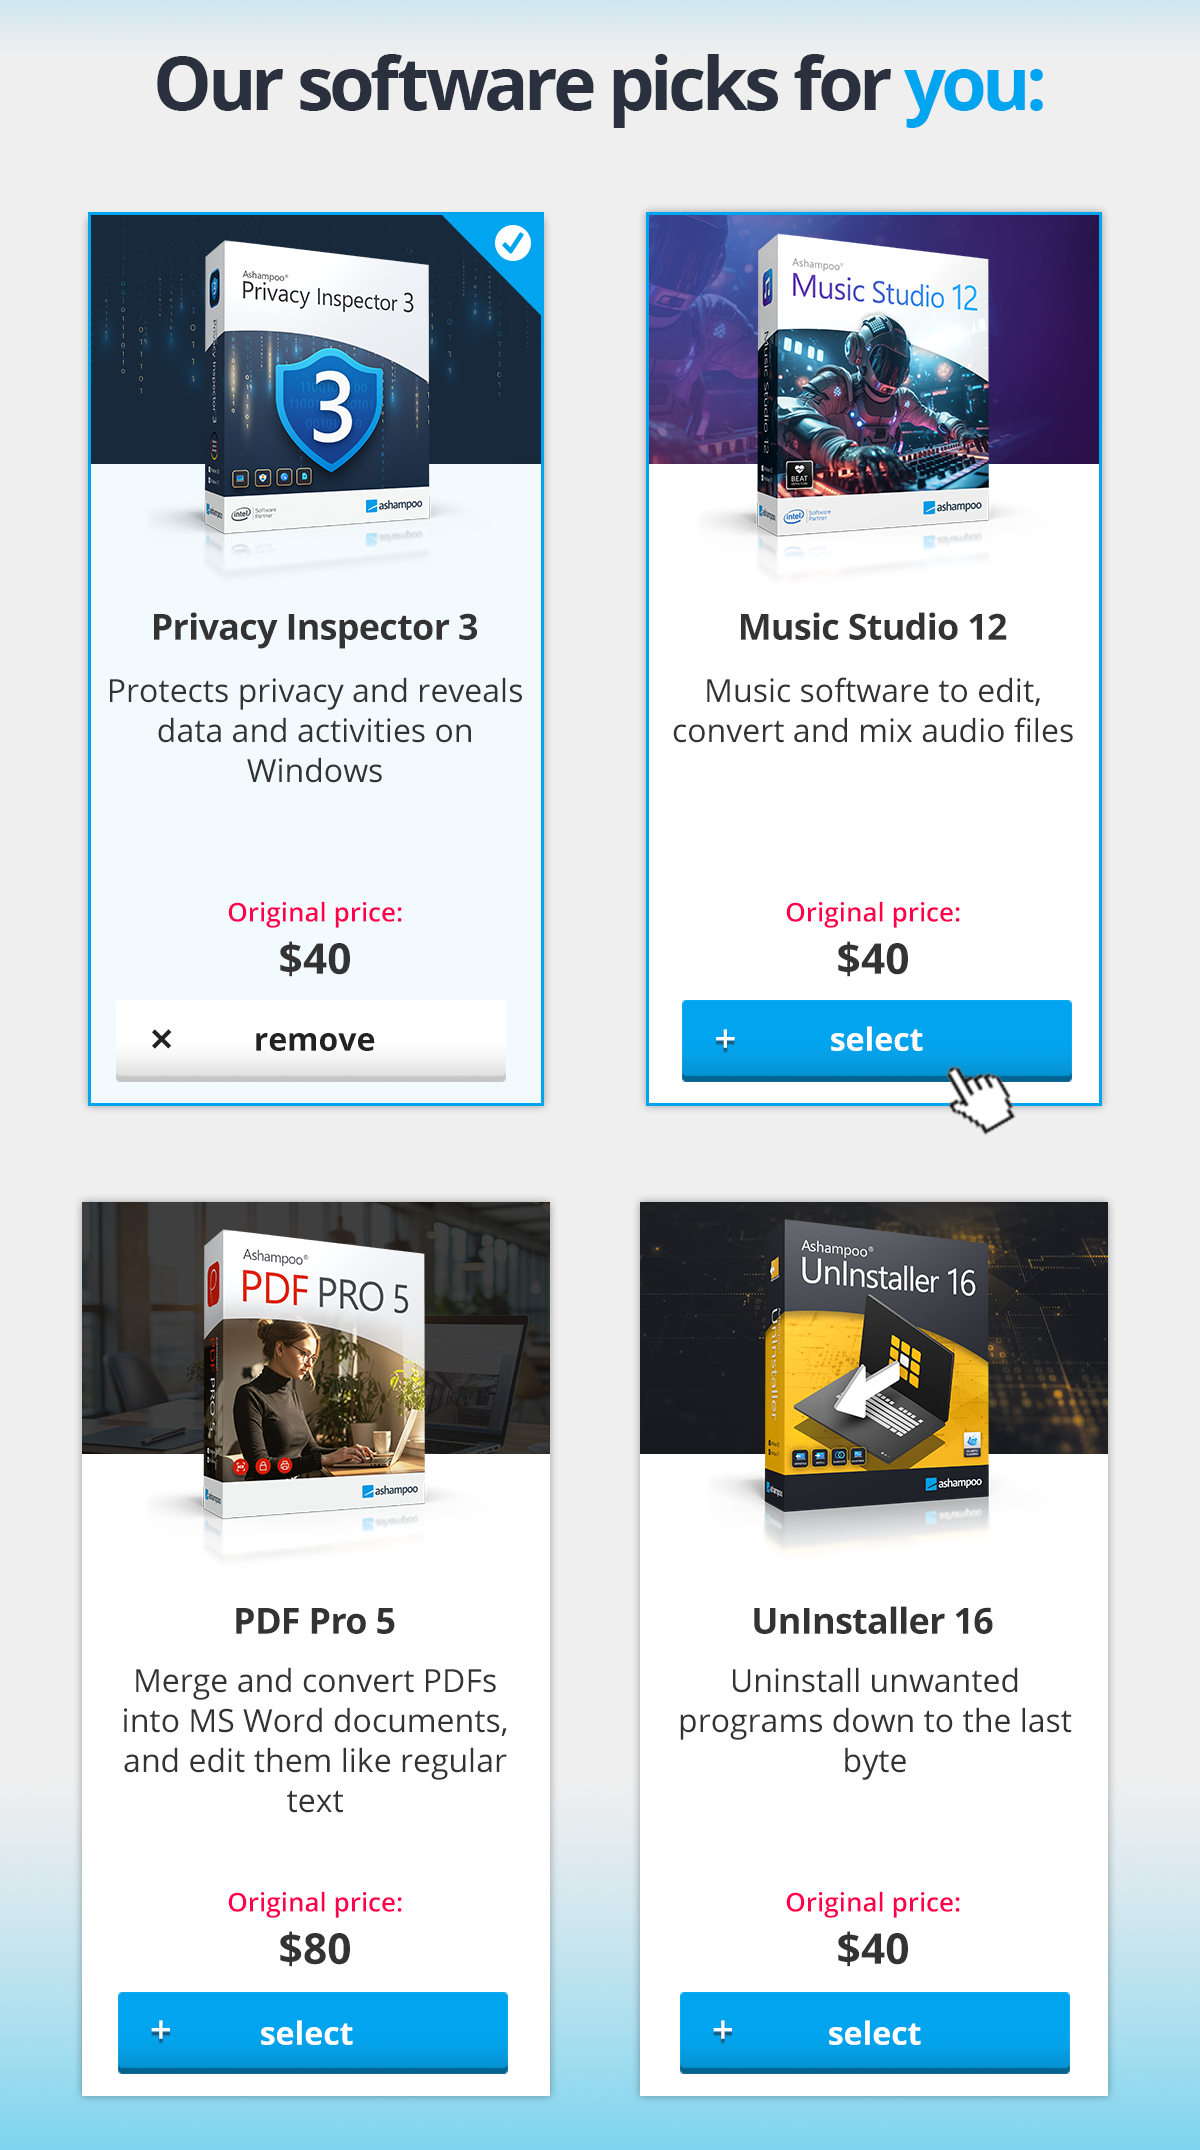Screen dimensions: 1200x2150
Task: Click the plus icon for UnInstaller 16
Action: click(x=723, y=2031)
